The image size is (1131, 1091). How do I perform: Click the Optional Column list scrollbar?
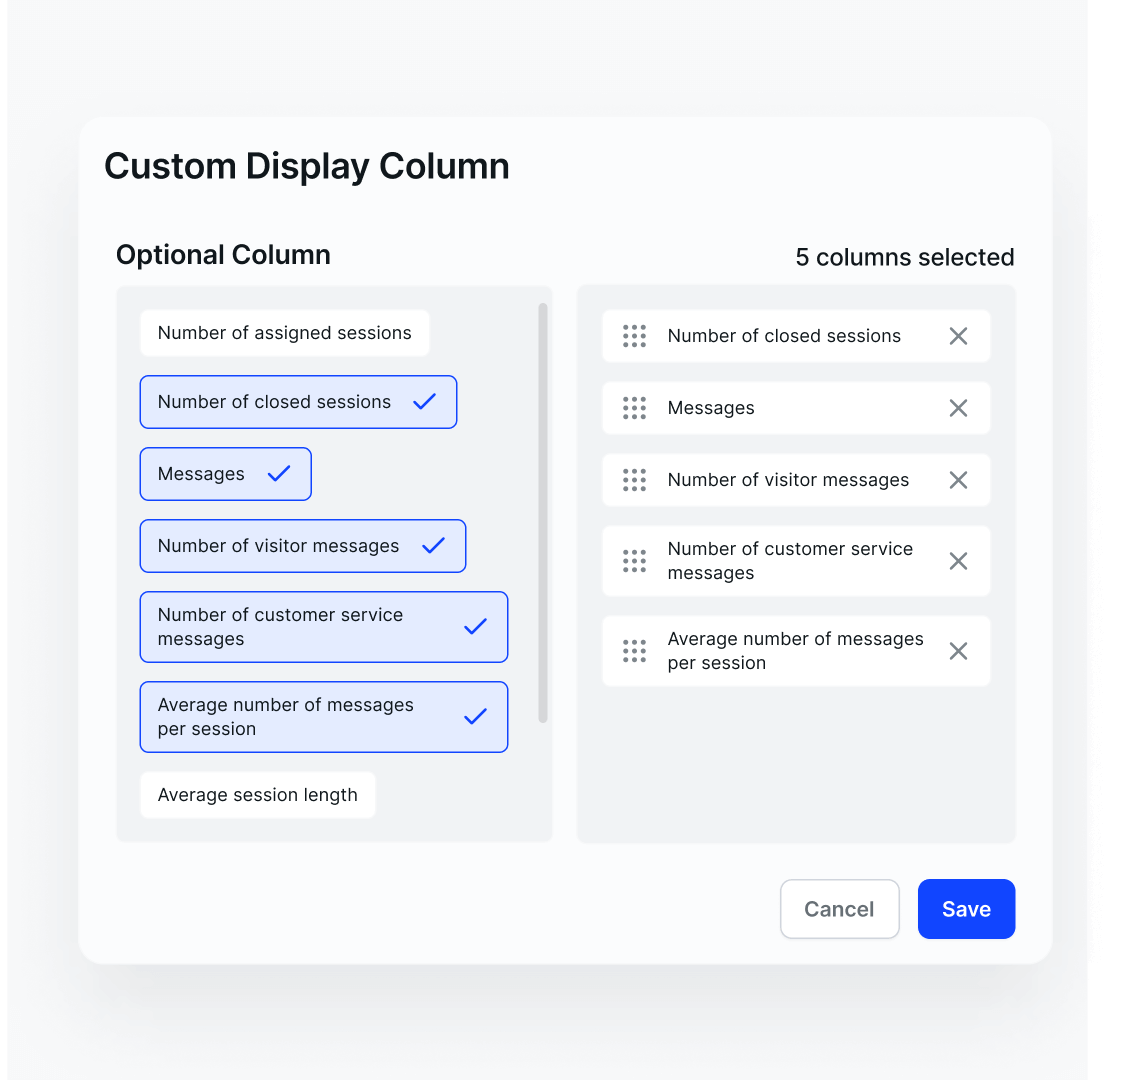543,512
